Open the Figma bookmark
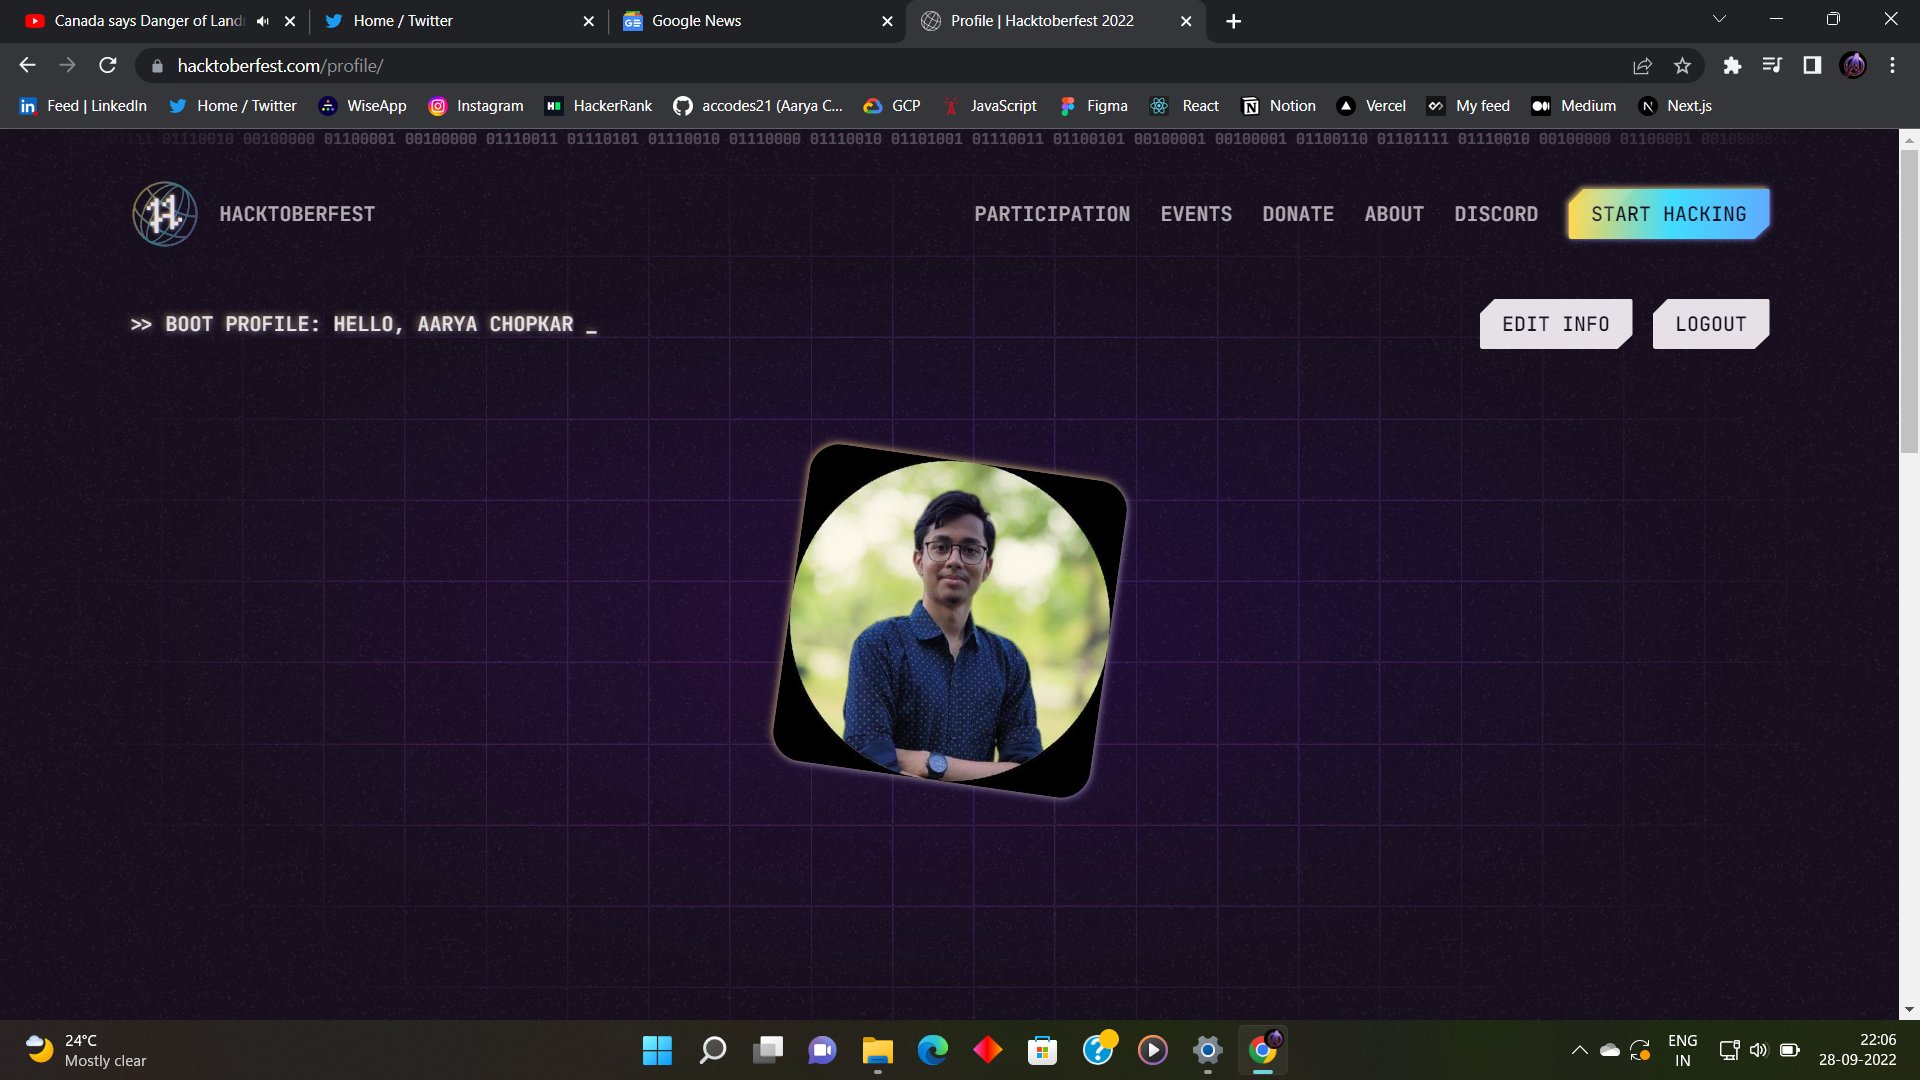 tap(1094, 105)
